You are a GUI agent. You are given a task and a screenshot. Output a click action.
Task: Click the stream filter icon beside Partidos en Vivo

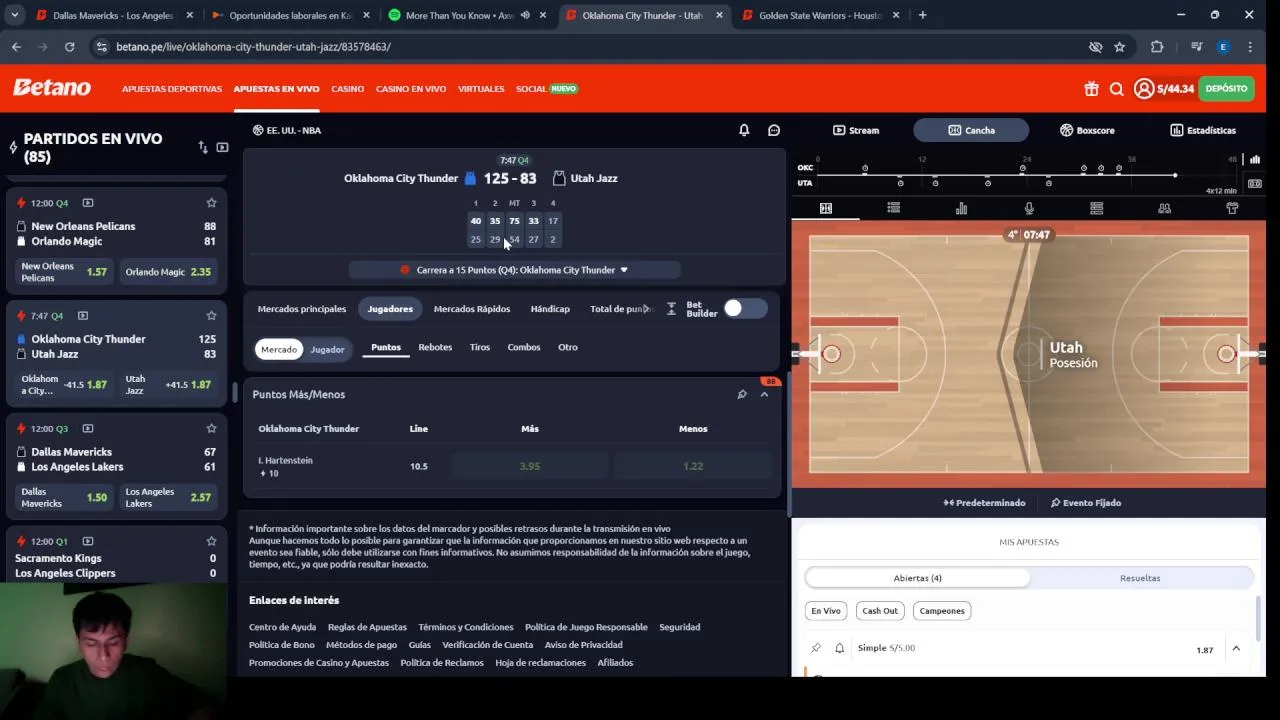tap(222, 147)
